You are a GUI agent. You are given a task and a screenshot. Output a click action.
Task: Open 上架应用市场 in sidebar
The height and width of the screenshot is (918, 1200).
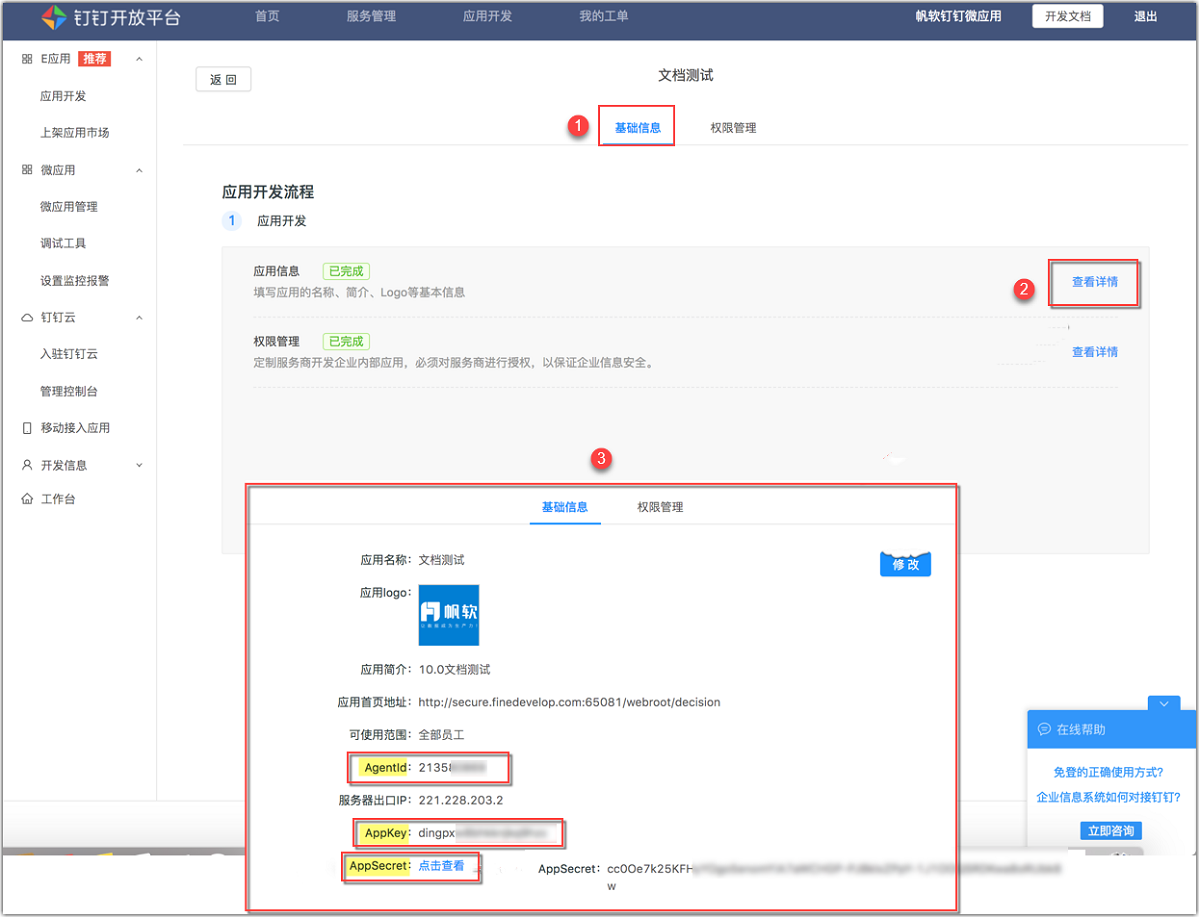click(75, 133)
